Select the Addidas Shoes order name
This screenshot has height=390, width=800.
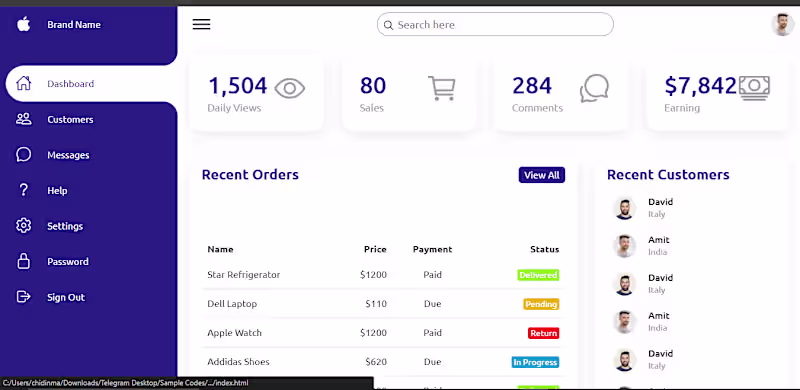pos(238,362)
